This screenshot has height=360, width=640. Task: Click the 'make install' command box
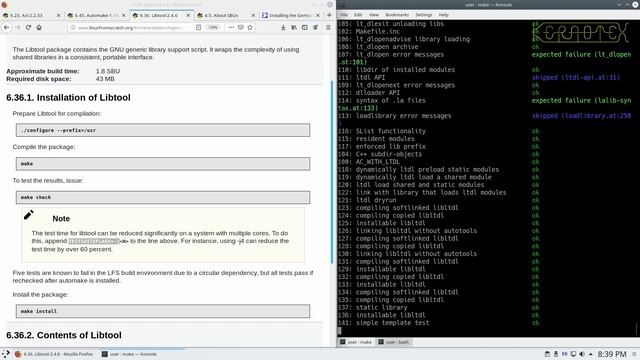(163, 311)
